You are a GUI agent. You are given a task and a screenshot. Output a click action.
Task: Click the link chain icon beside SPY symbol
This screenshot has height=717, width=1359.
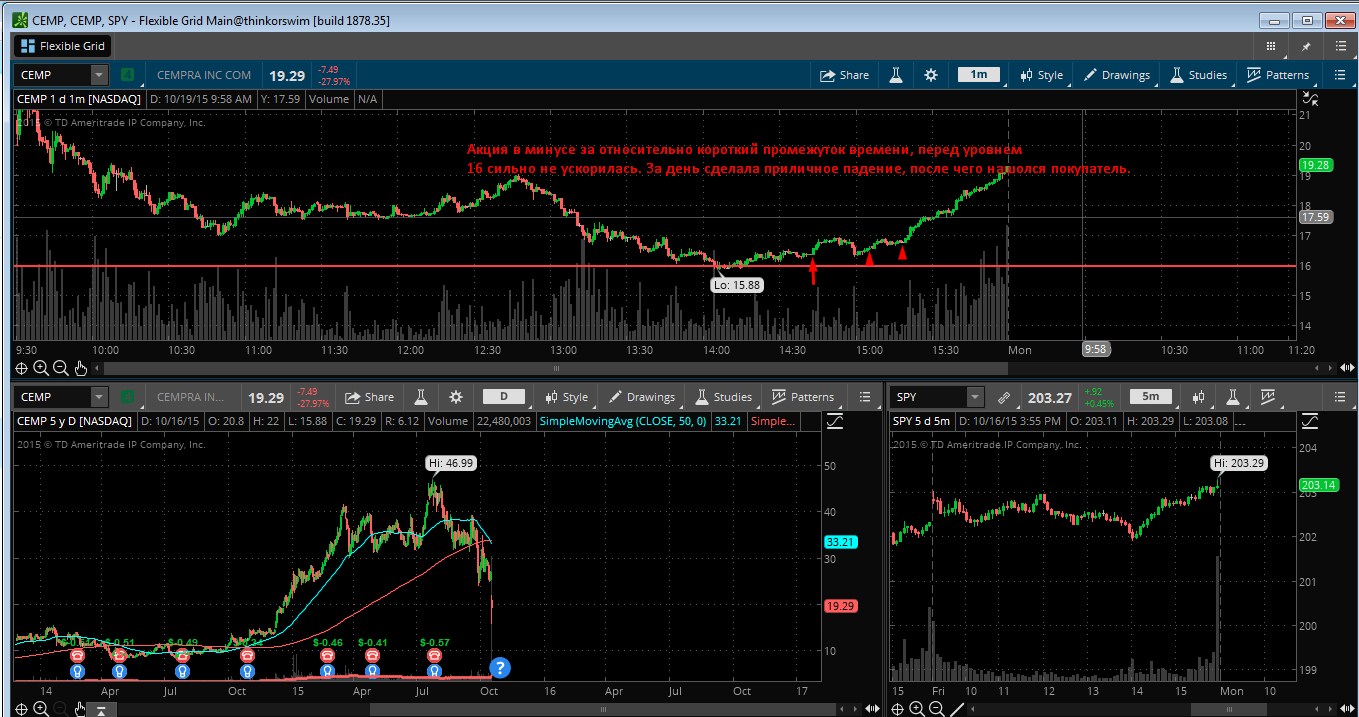pyautogui.click(x=1003, y=398)
